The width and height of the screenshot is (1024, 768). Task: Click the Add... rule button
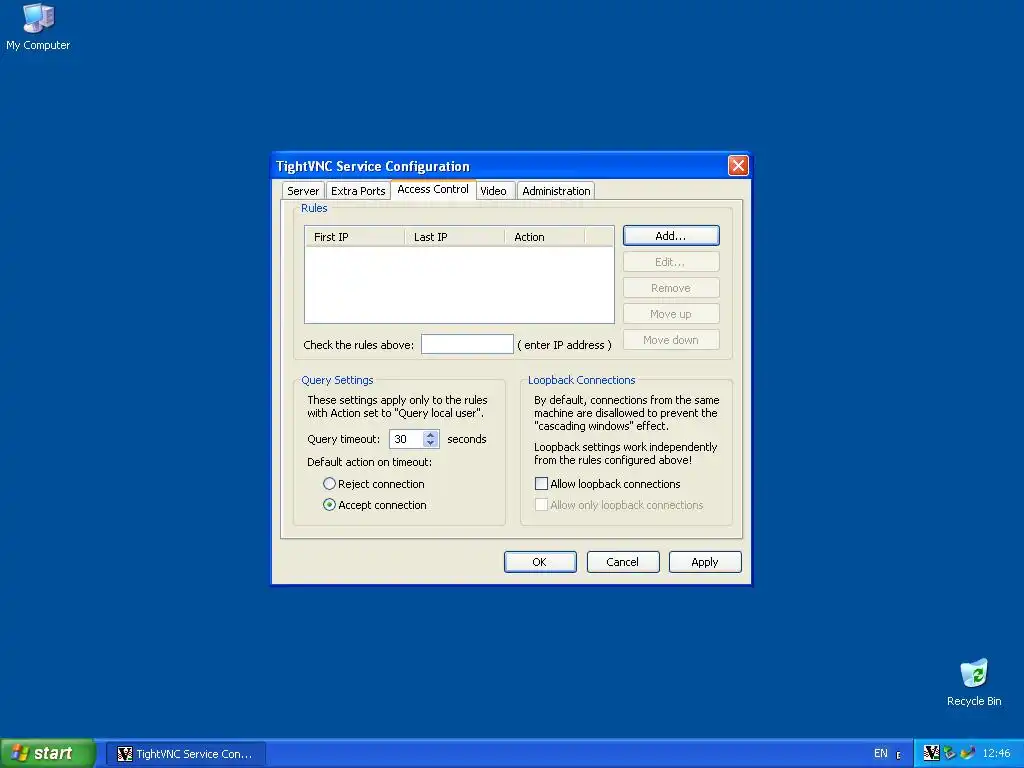click(671, 236)
